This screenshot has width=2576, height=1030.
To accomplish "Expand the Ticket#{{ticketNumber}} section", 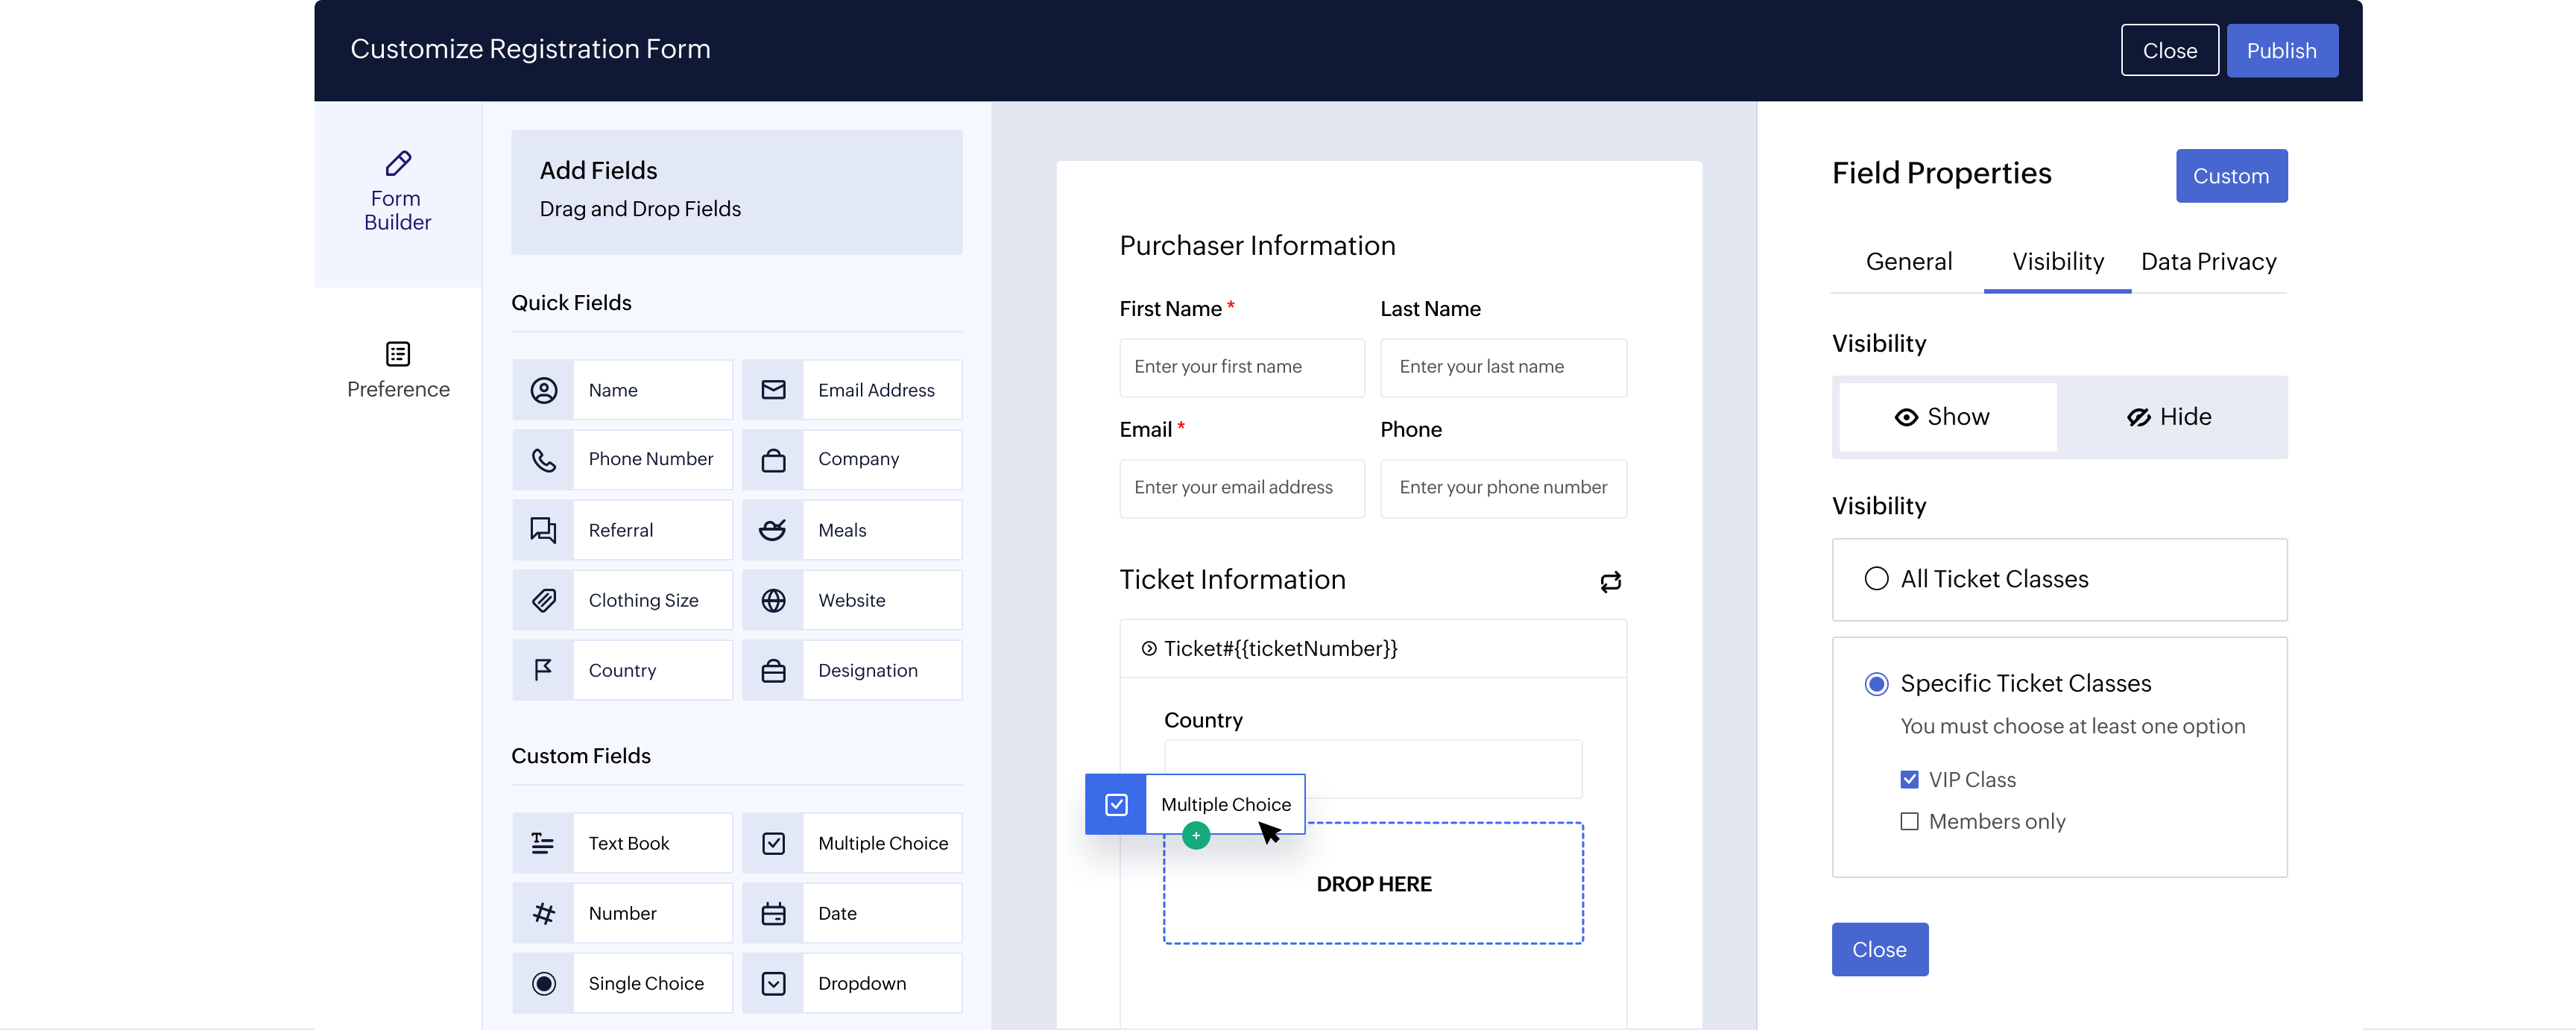I will 1149,649.
